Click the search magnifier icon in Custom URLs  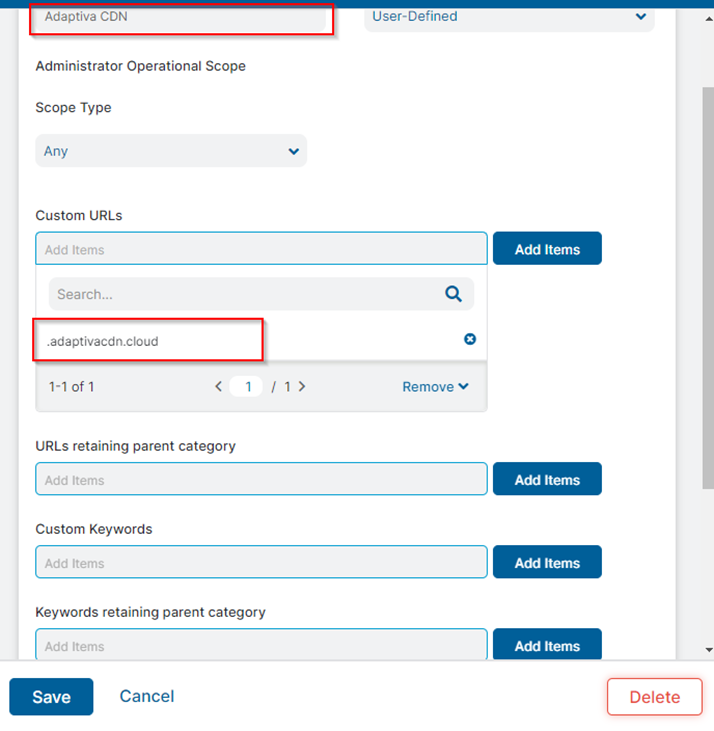point(453,294)
